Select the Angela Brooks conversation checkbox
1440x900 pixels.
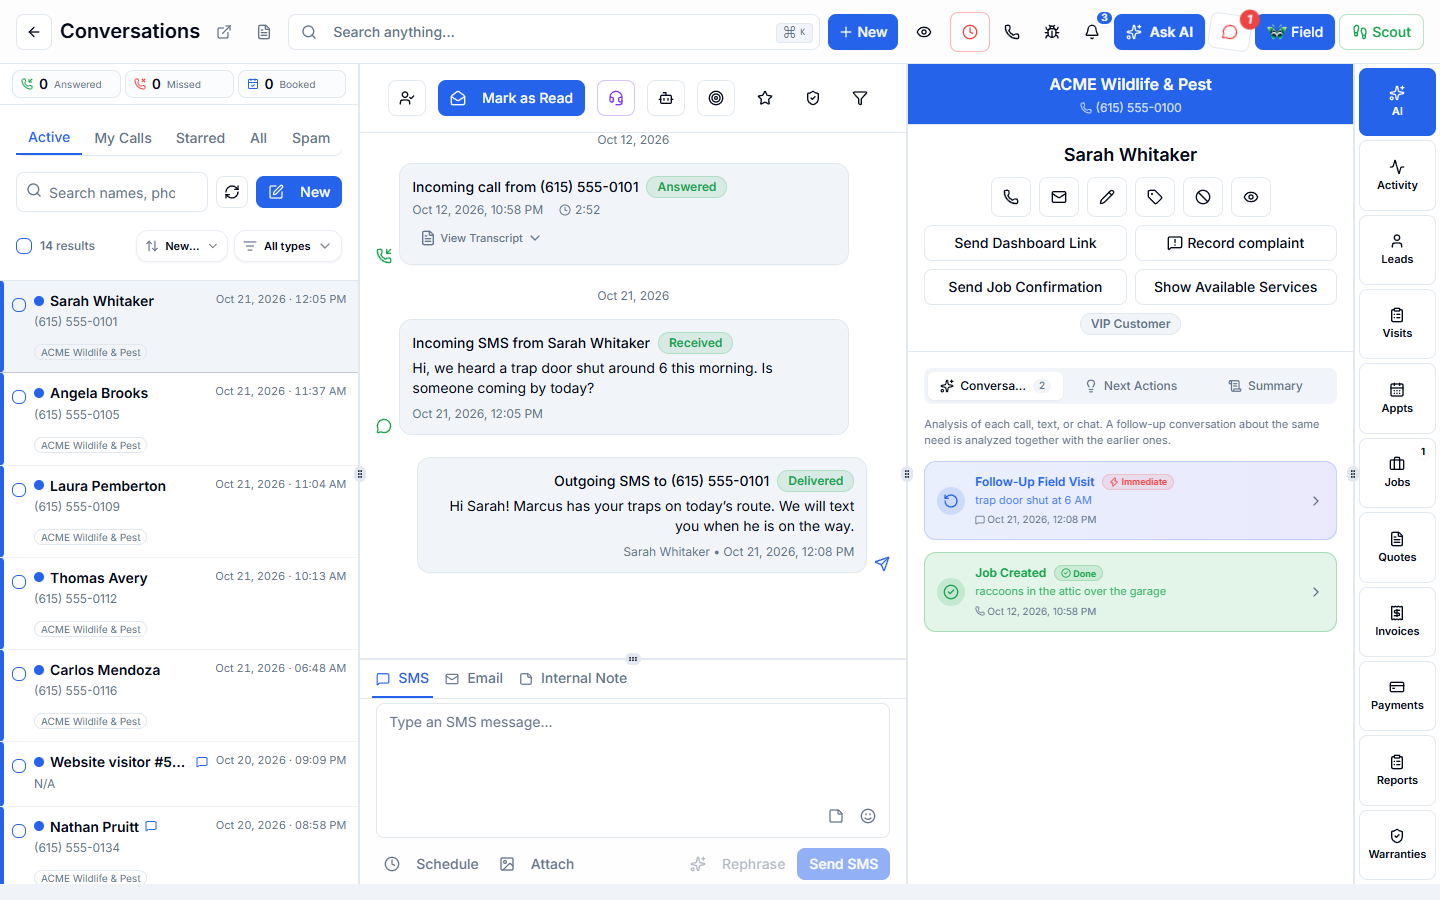(19, 397)
